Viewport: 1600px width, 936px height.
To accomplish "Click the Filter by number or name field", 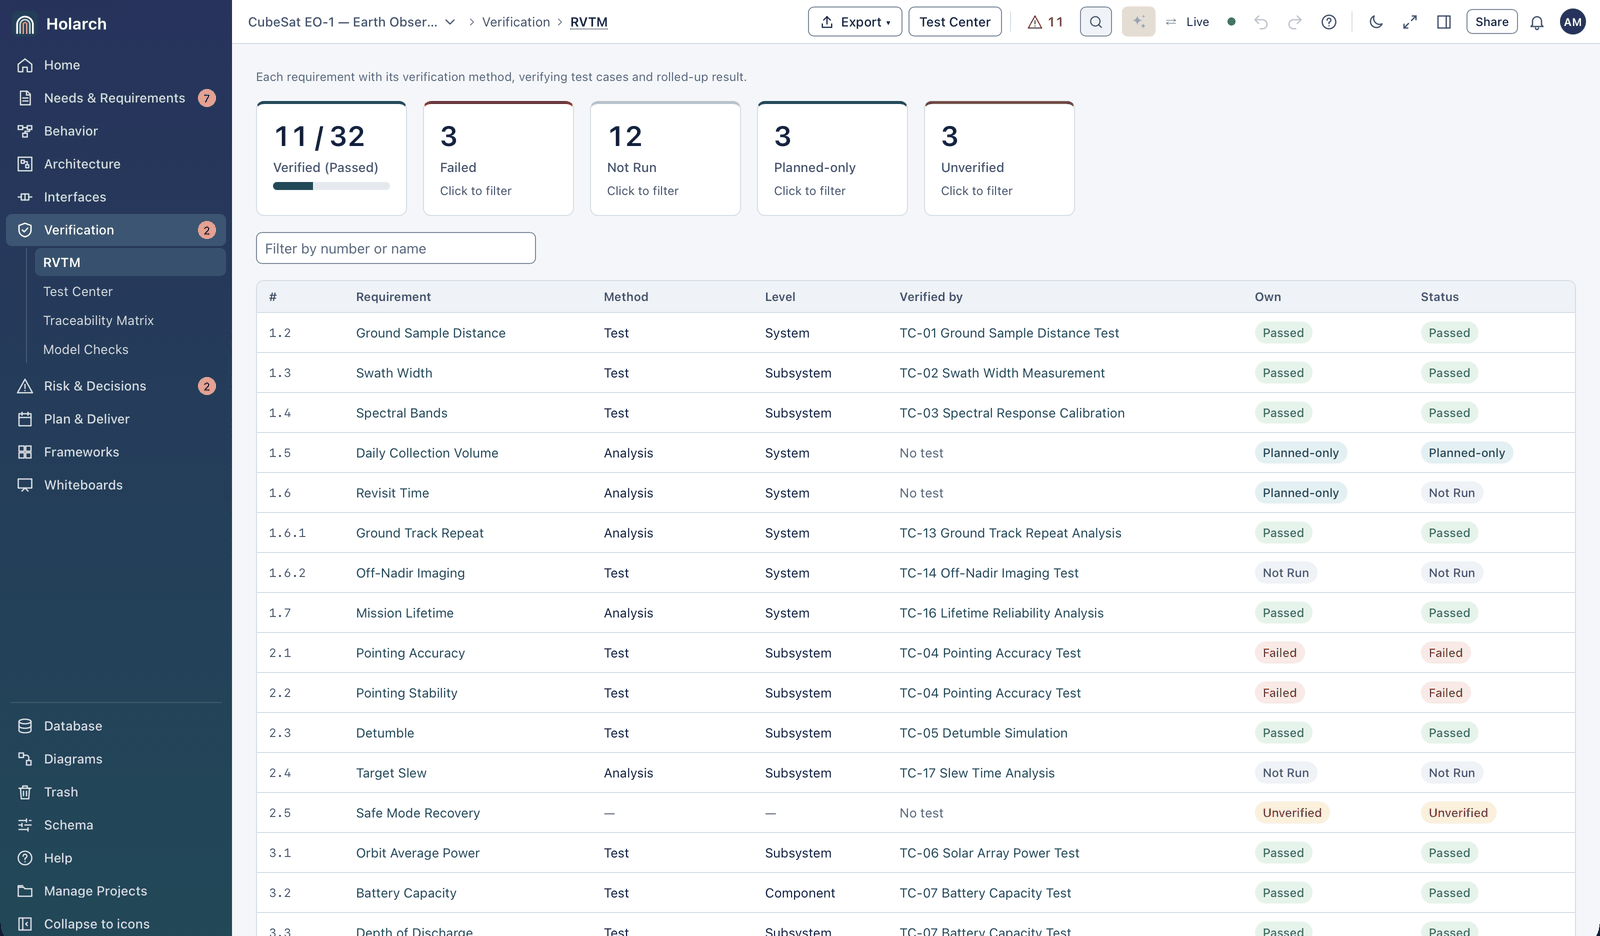I will tap(396, 248).
